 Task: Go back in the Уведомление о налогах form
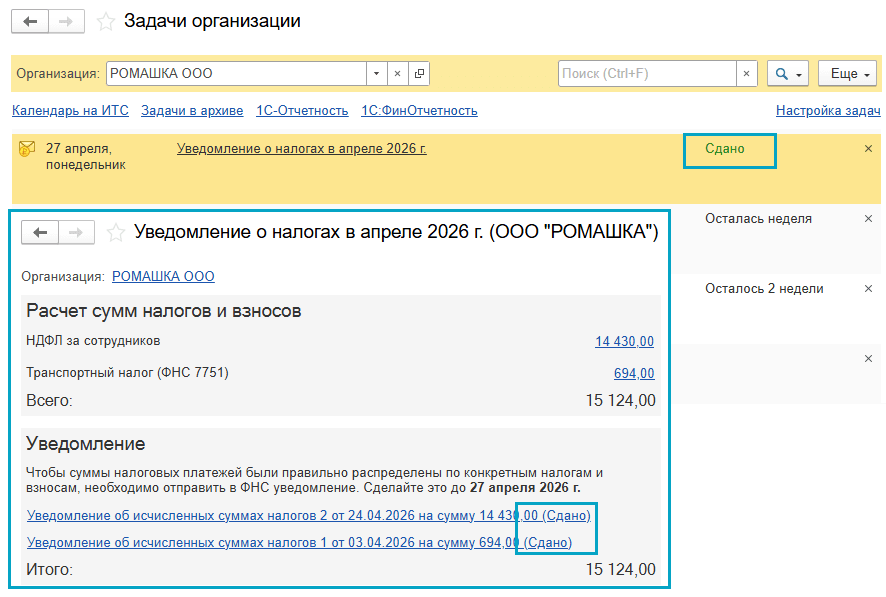click(x=40, y=232)
